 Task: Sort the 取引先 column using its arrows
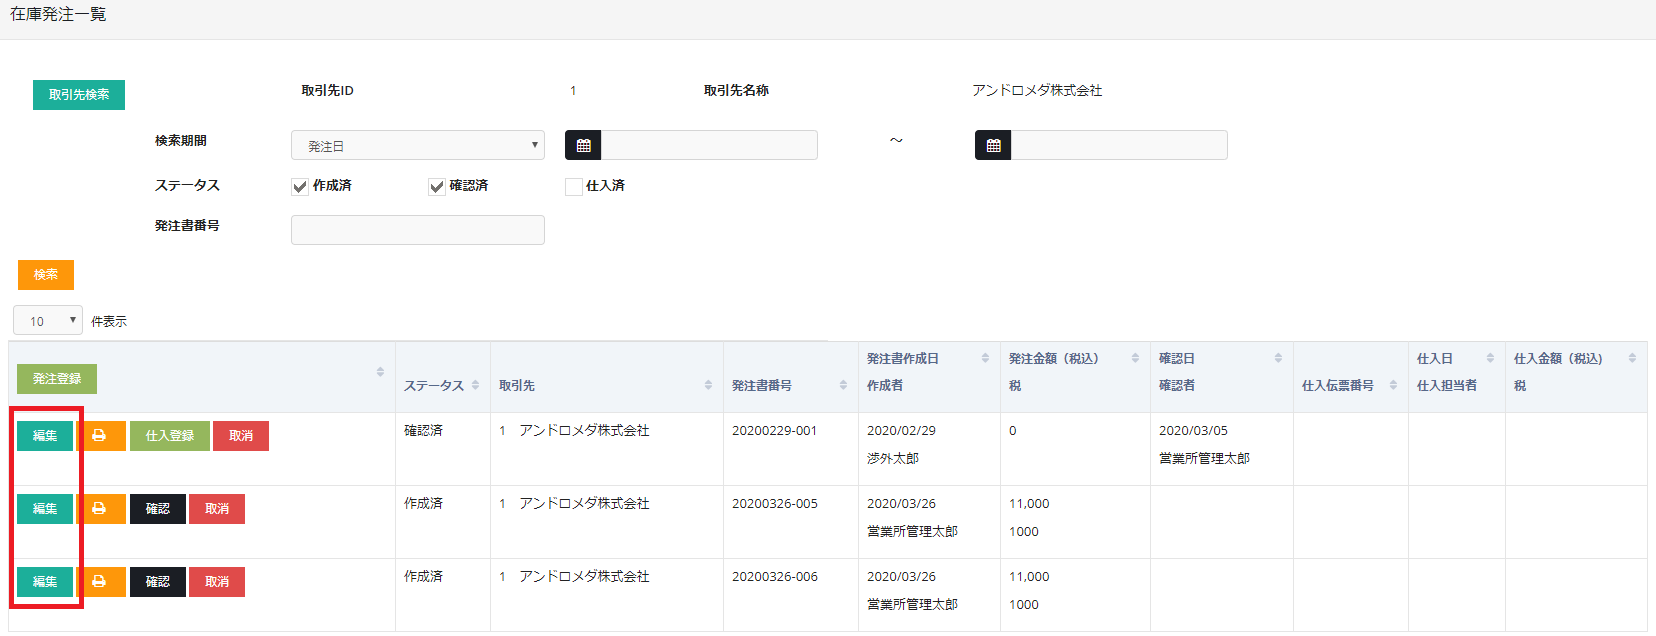[x=708, y=385]
